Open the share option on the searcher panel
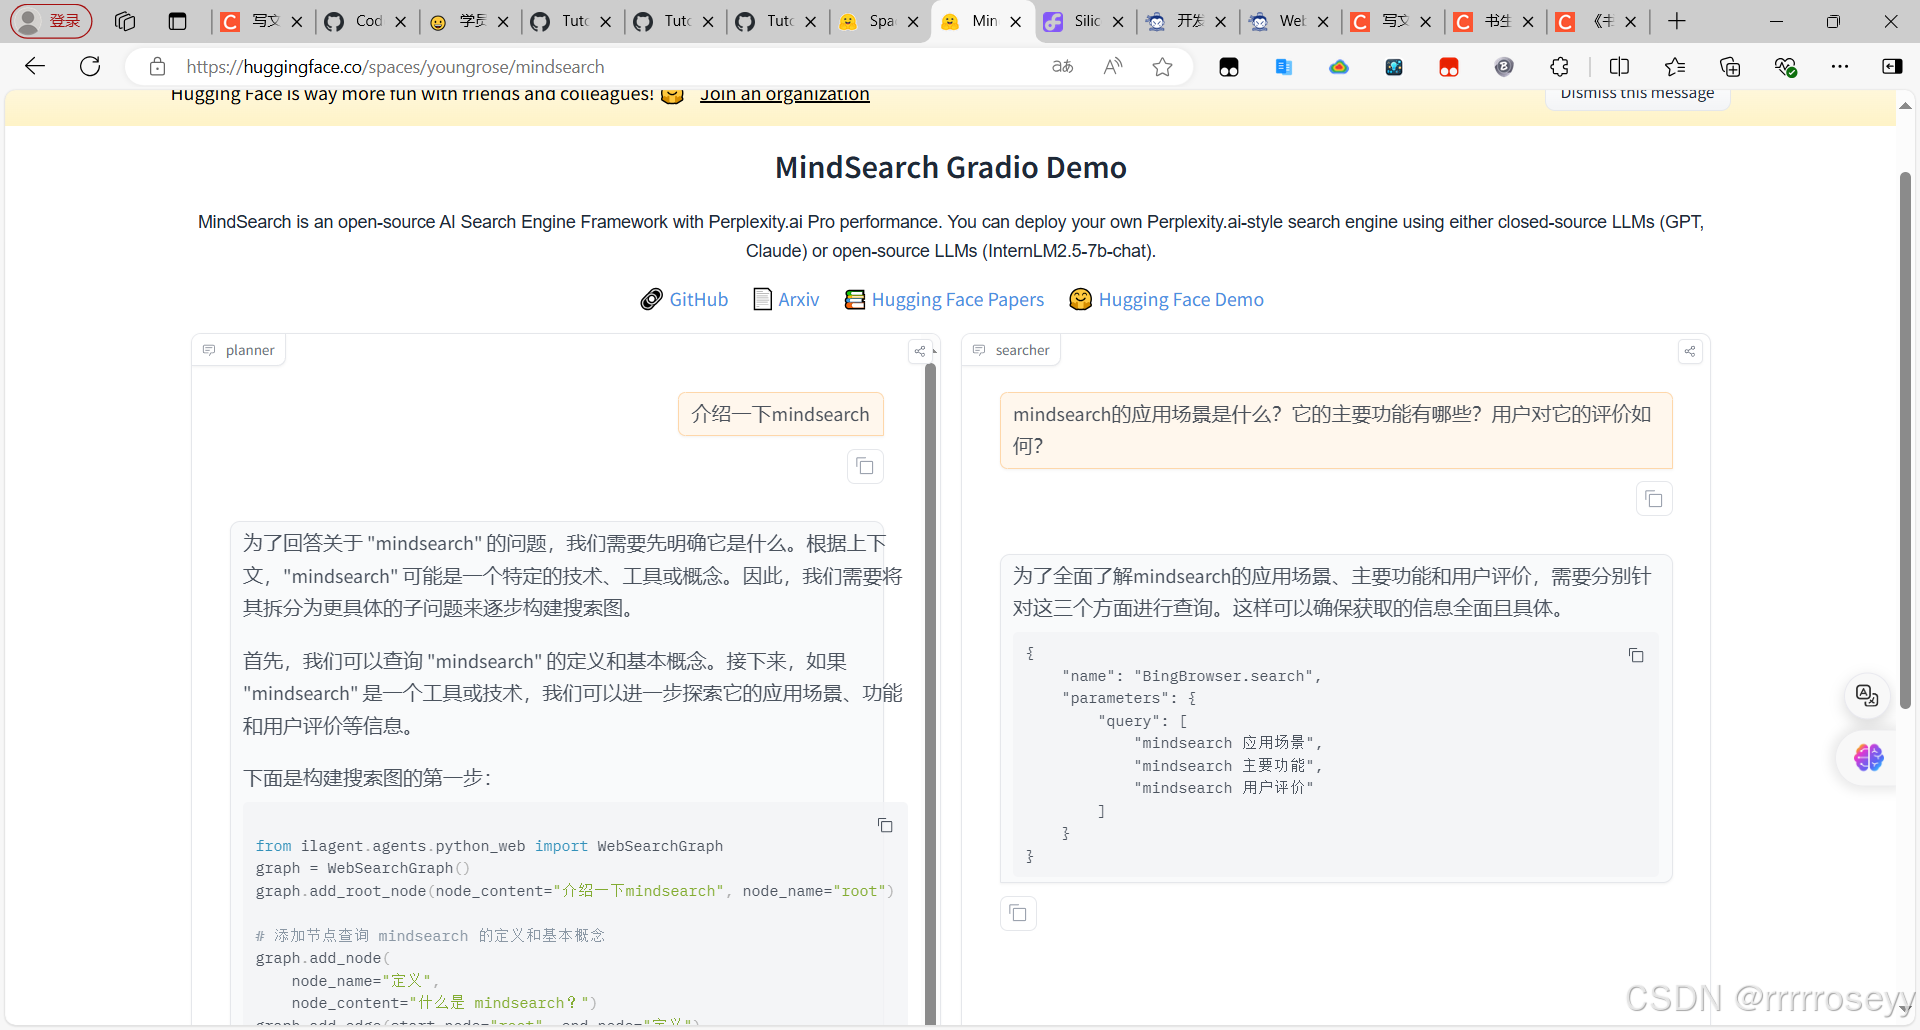The image size is (1920, 1030). pyautogui.click(x=1690, y=351)
